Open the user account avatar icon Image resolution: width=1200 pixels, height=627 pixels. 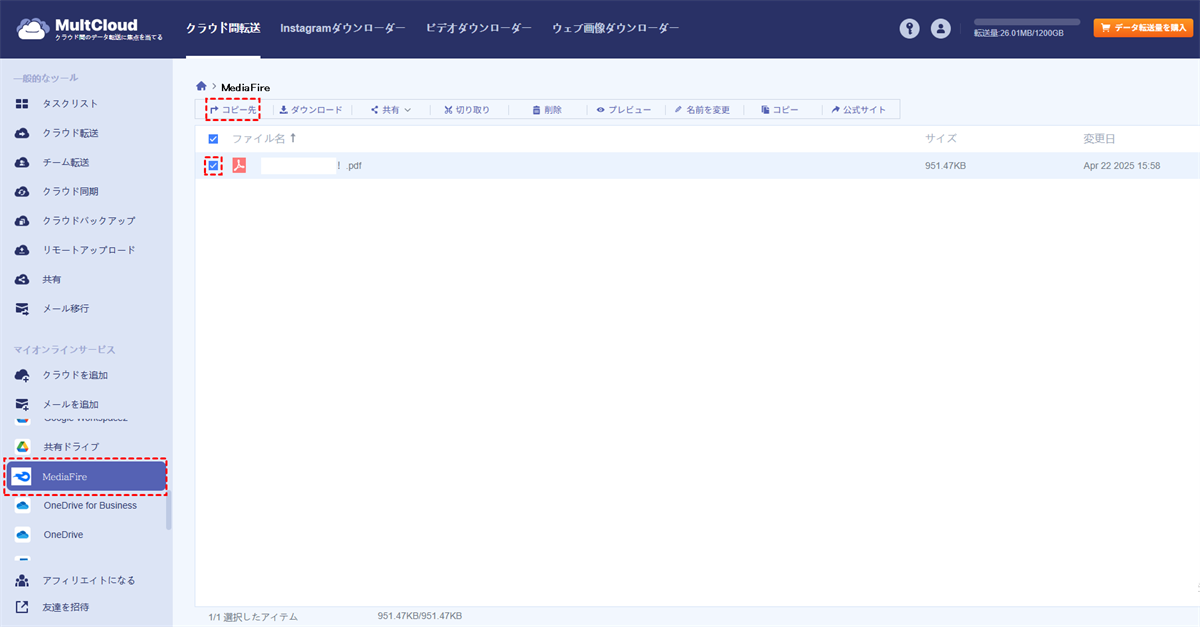[941, 29]
